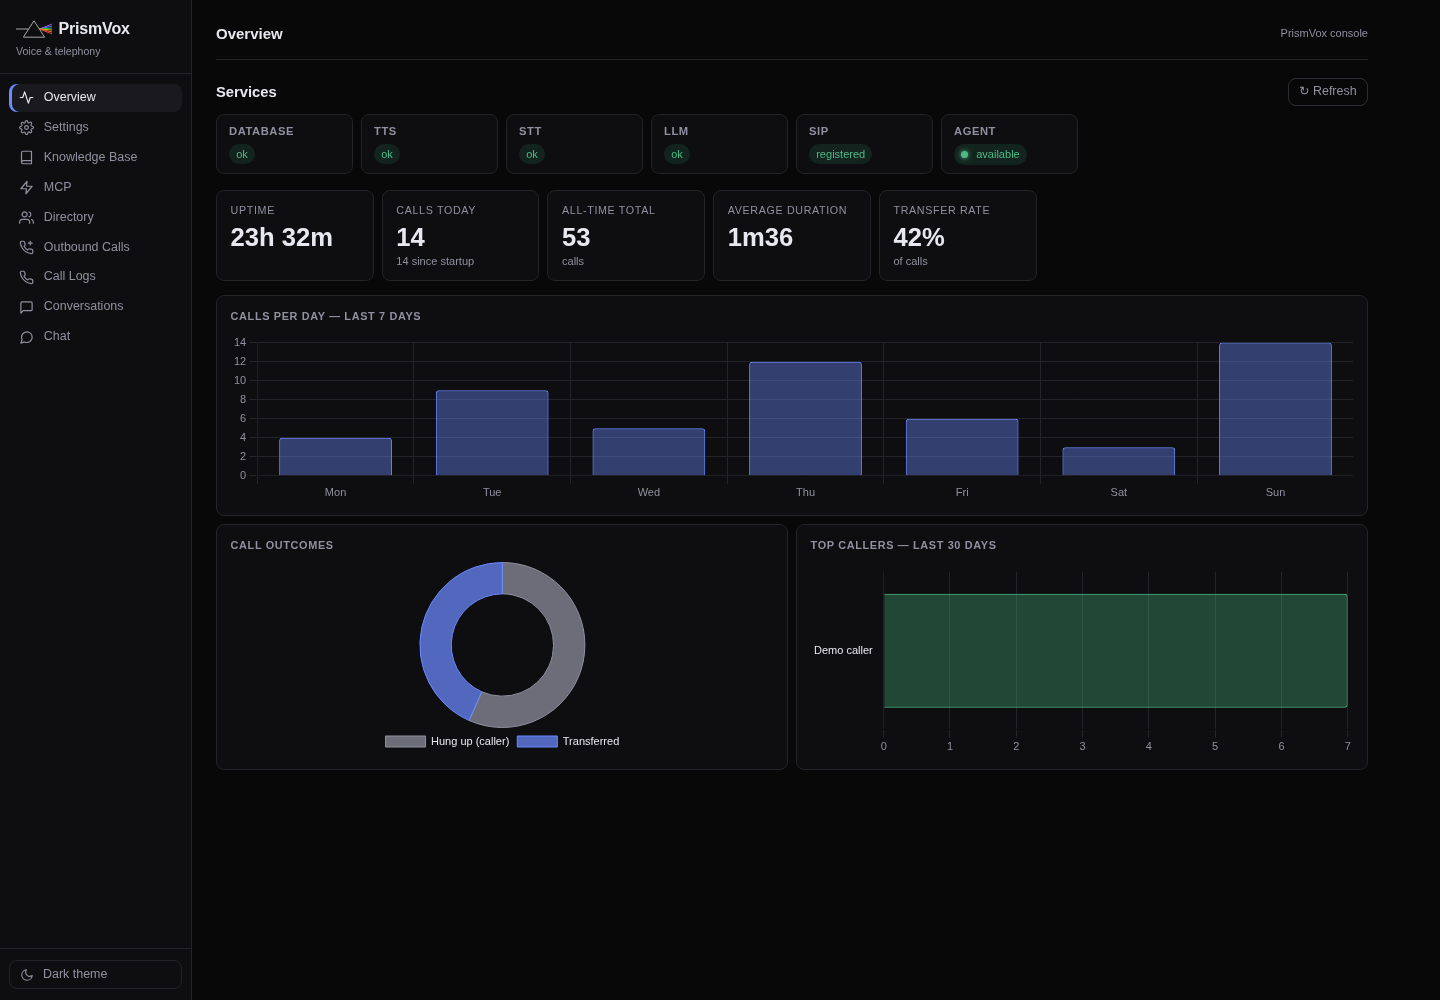Click the Knowledge Base book icon
The width and height of the screenshot is (1440, 1000).
[26, 157]
